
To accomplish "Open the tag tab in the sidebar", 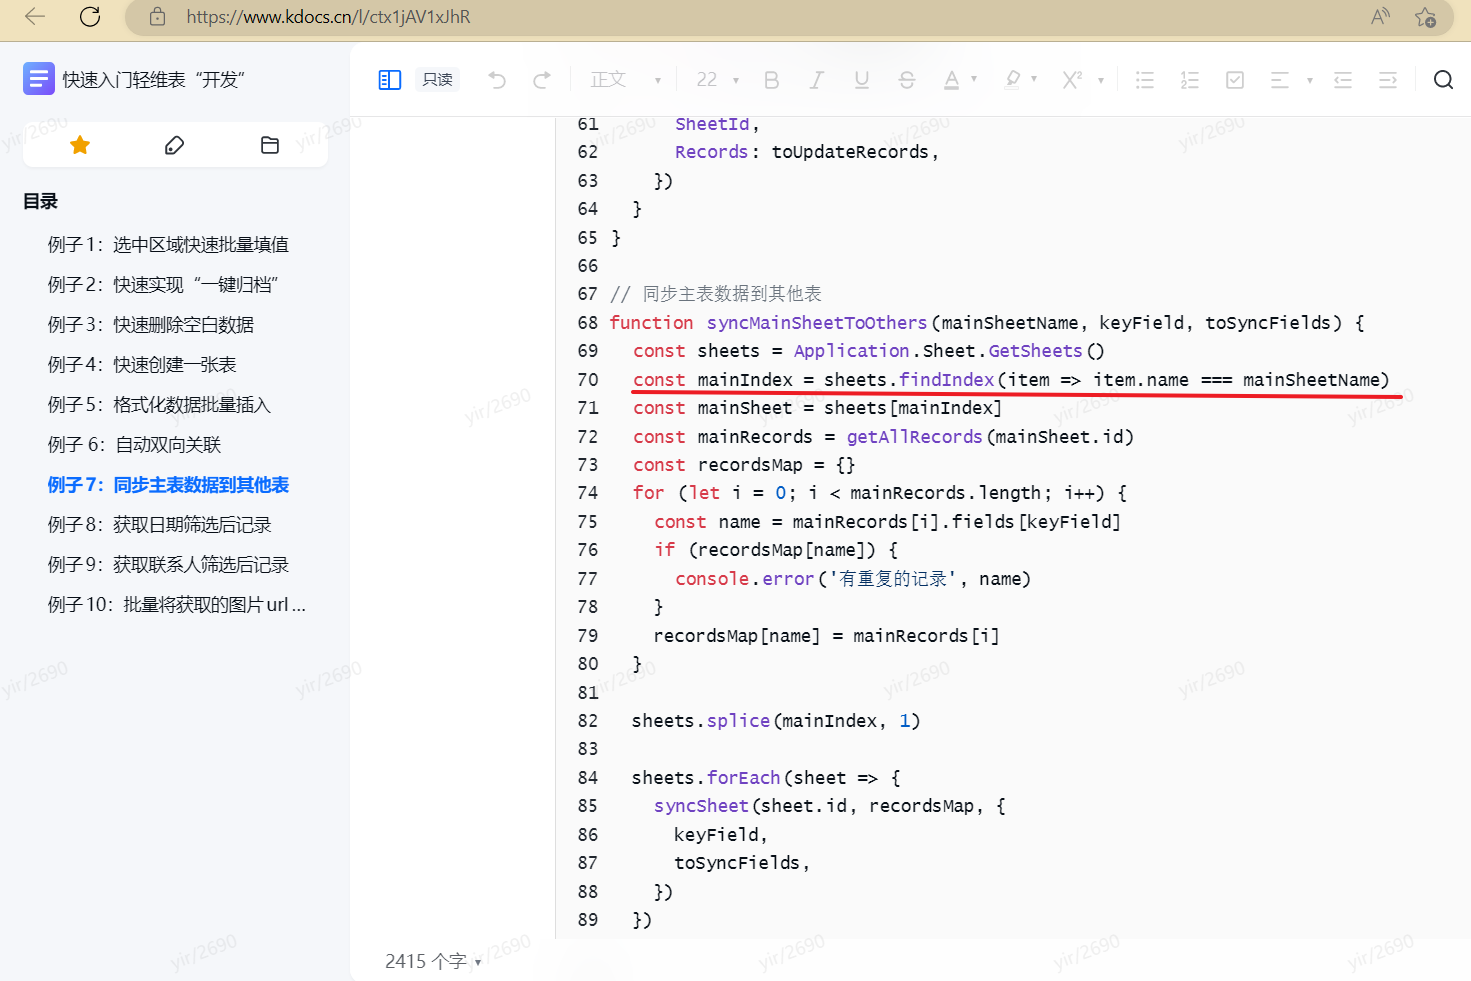I will (x=175, y=145).
